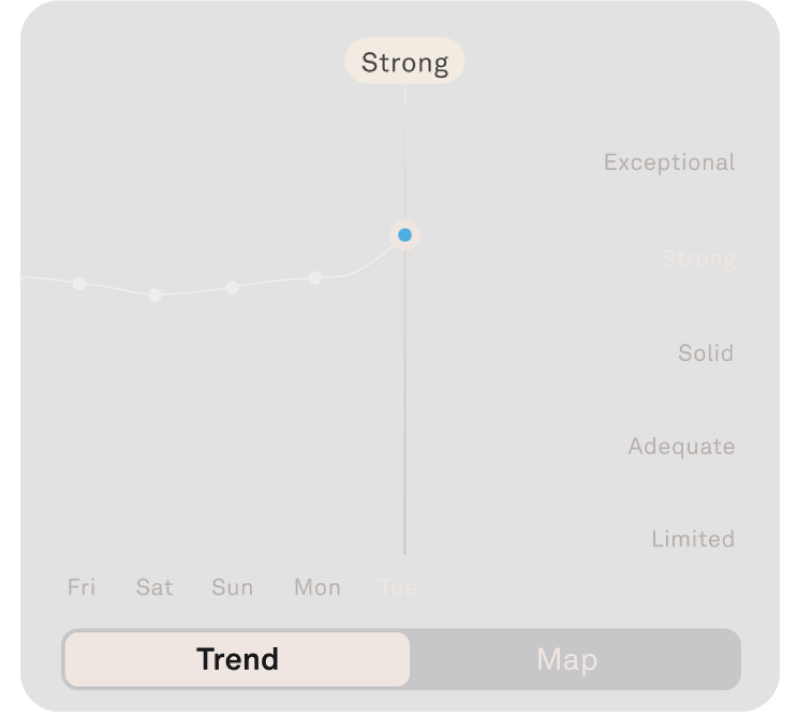Click the Strong tooltip bubble

pyautogui.click(x=405, y=61)
